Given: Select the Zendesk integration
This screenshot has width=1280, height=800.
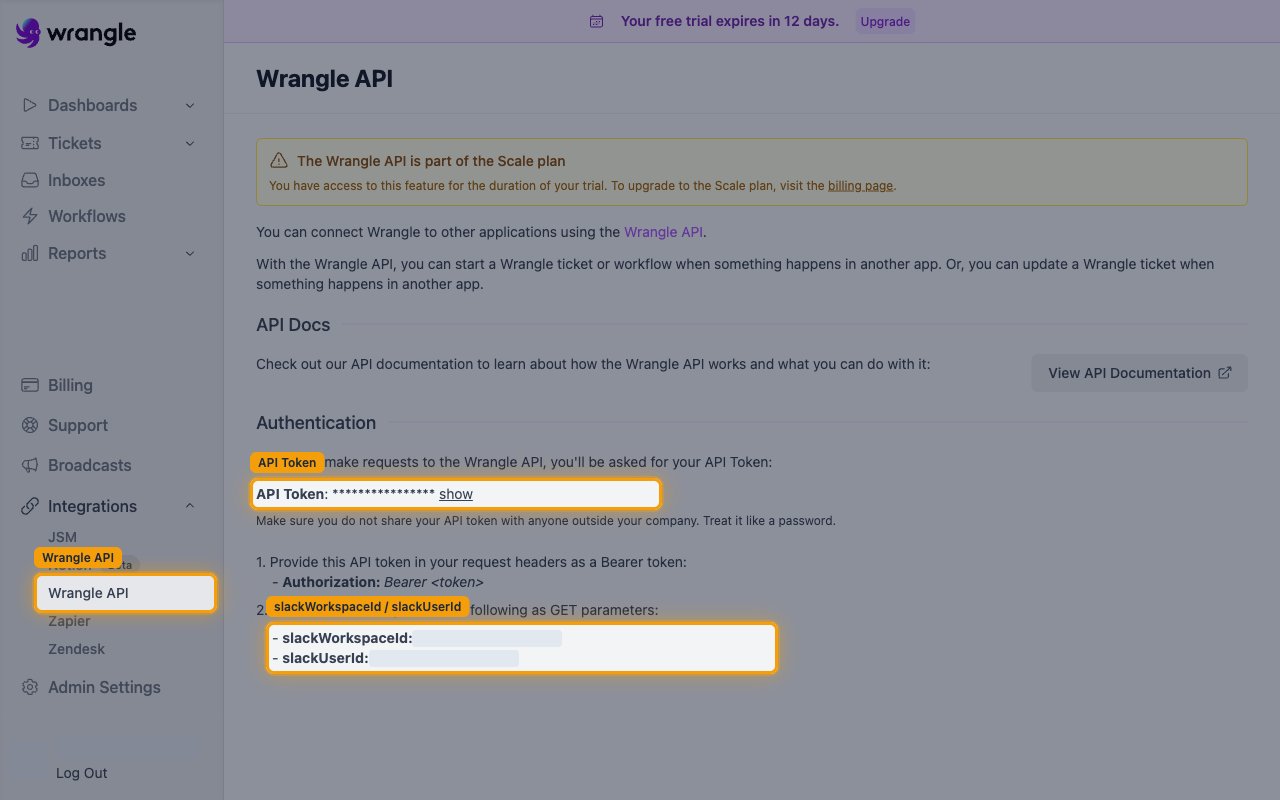Looking at the screenshot, I should tap(76, 649).
